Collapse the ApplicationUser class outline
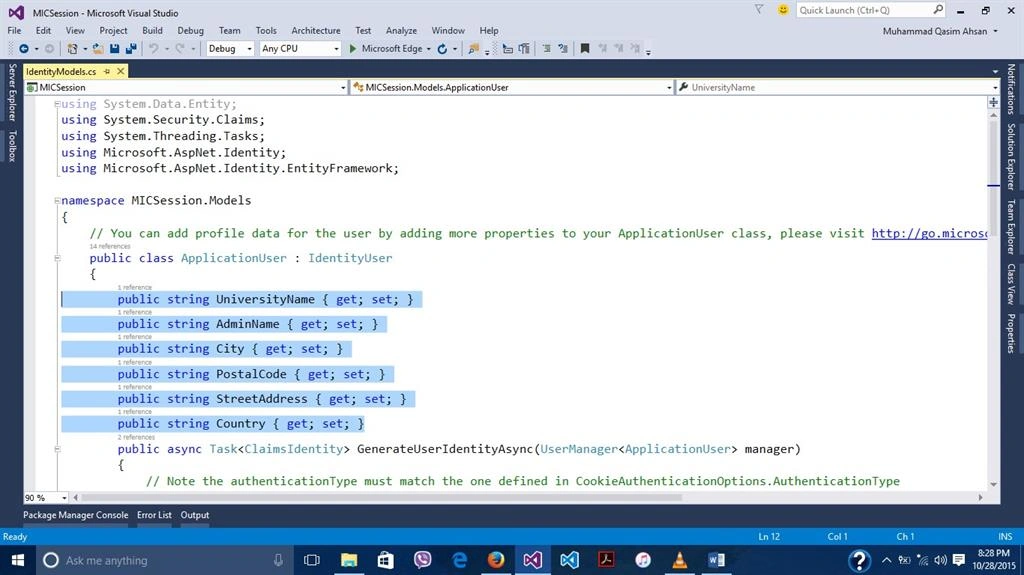This screenshot has height=575, width=1024. click(x=57, y=258)
